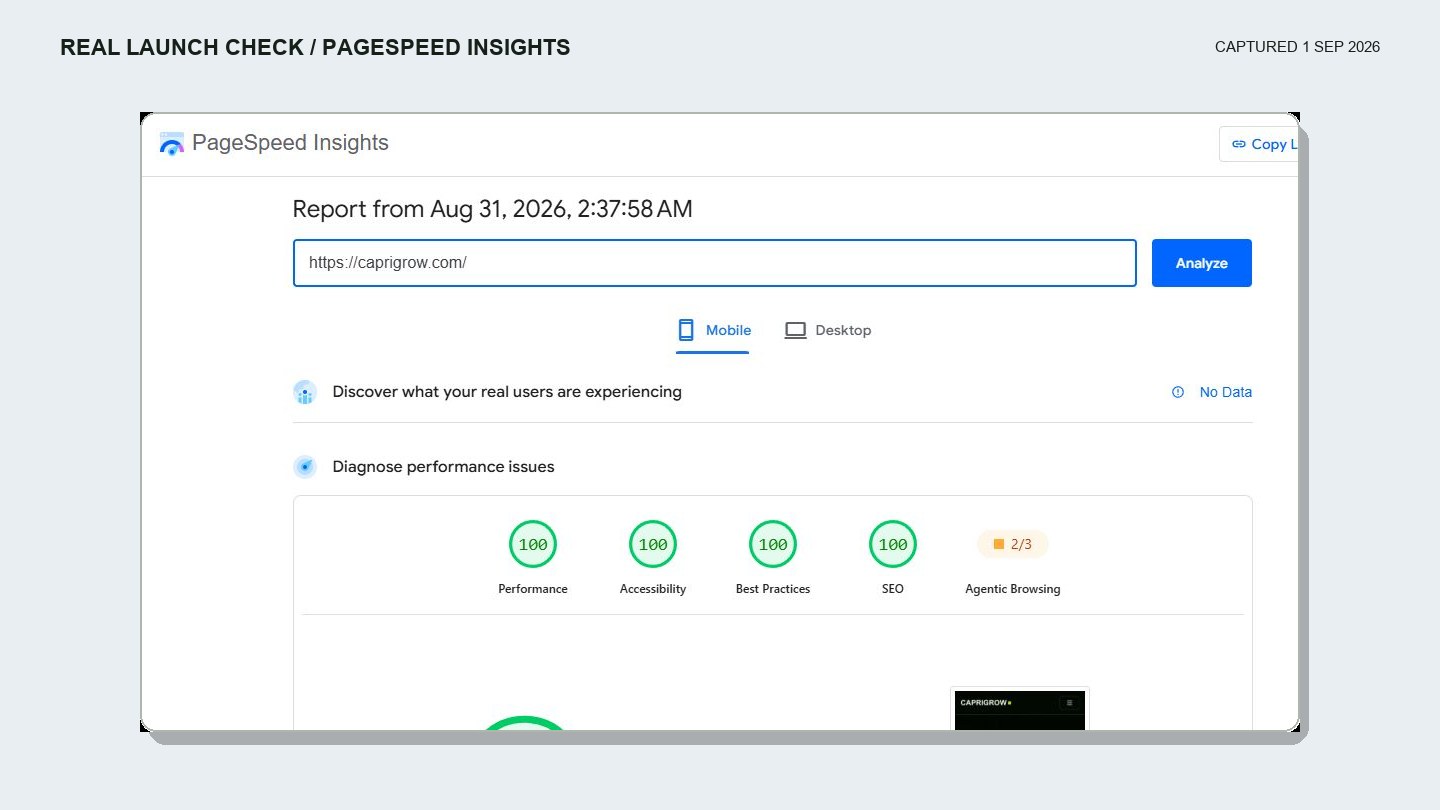The width and height of the screenshot is (1440, 810).
Task: Click the PageSpeed Insights title text
Action: click(x=290, y=143)
